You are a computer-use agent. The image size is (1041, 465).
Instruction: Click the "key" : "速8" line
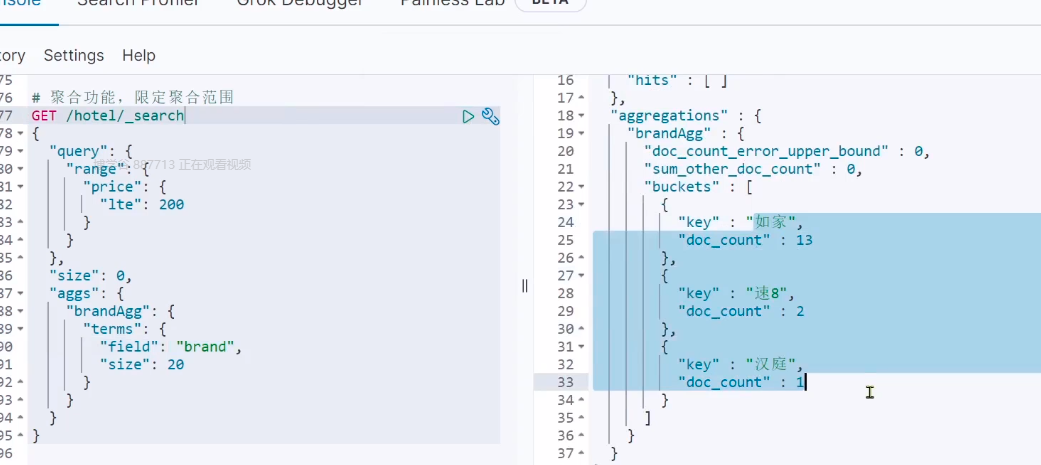coord(736,294)
